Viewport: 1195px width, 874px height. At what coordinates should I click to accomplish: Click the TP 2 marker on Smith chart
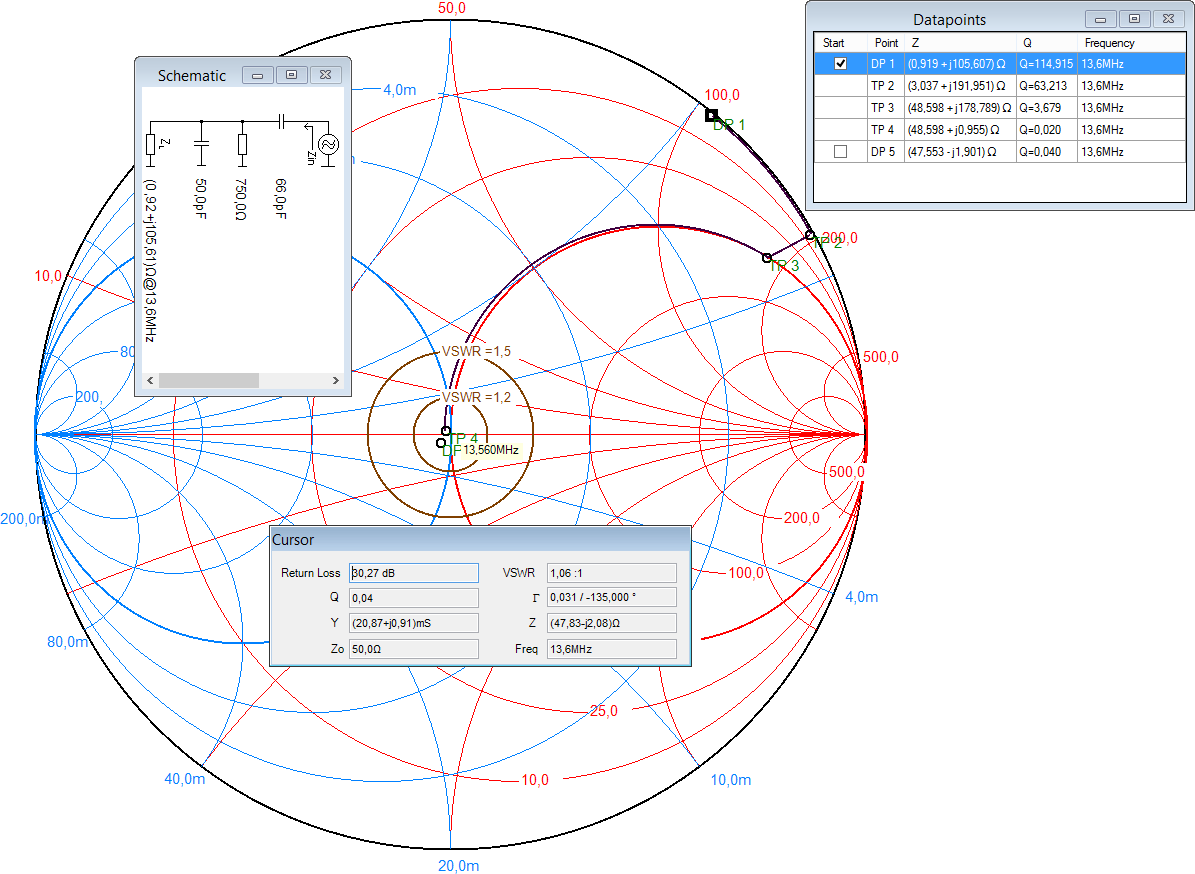click(810, 235)
